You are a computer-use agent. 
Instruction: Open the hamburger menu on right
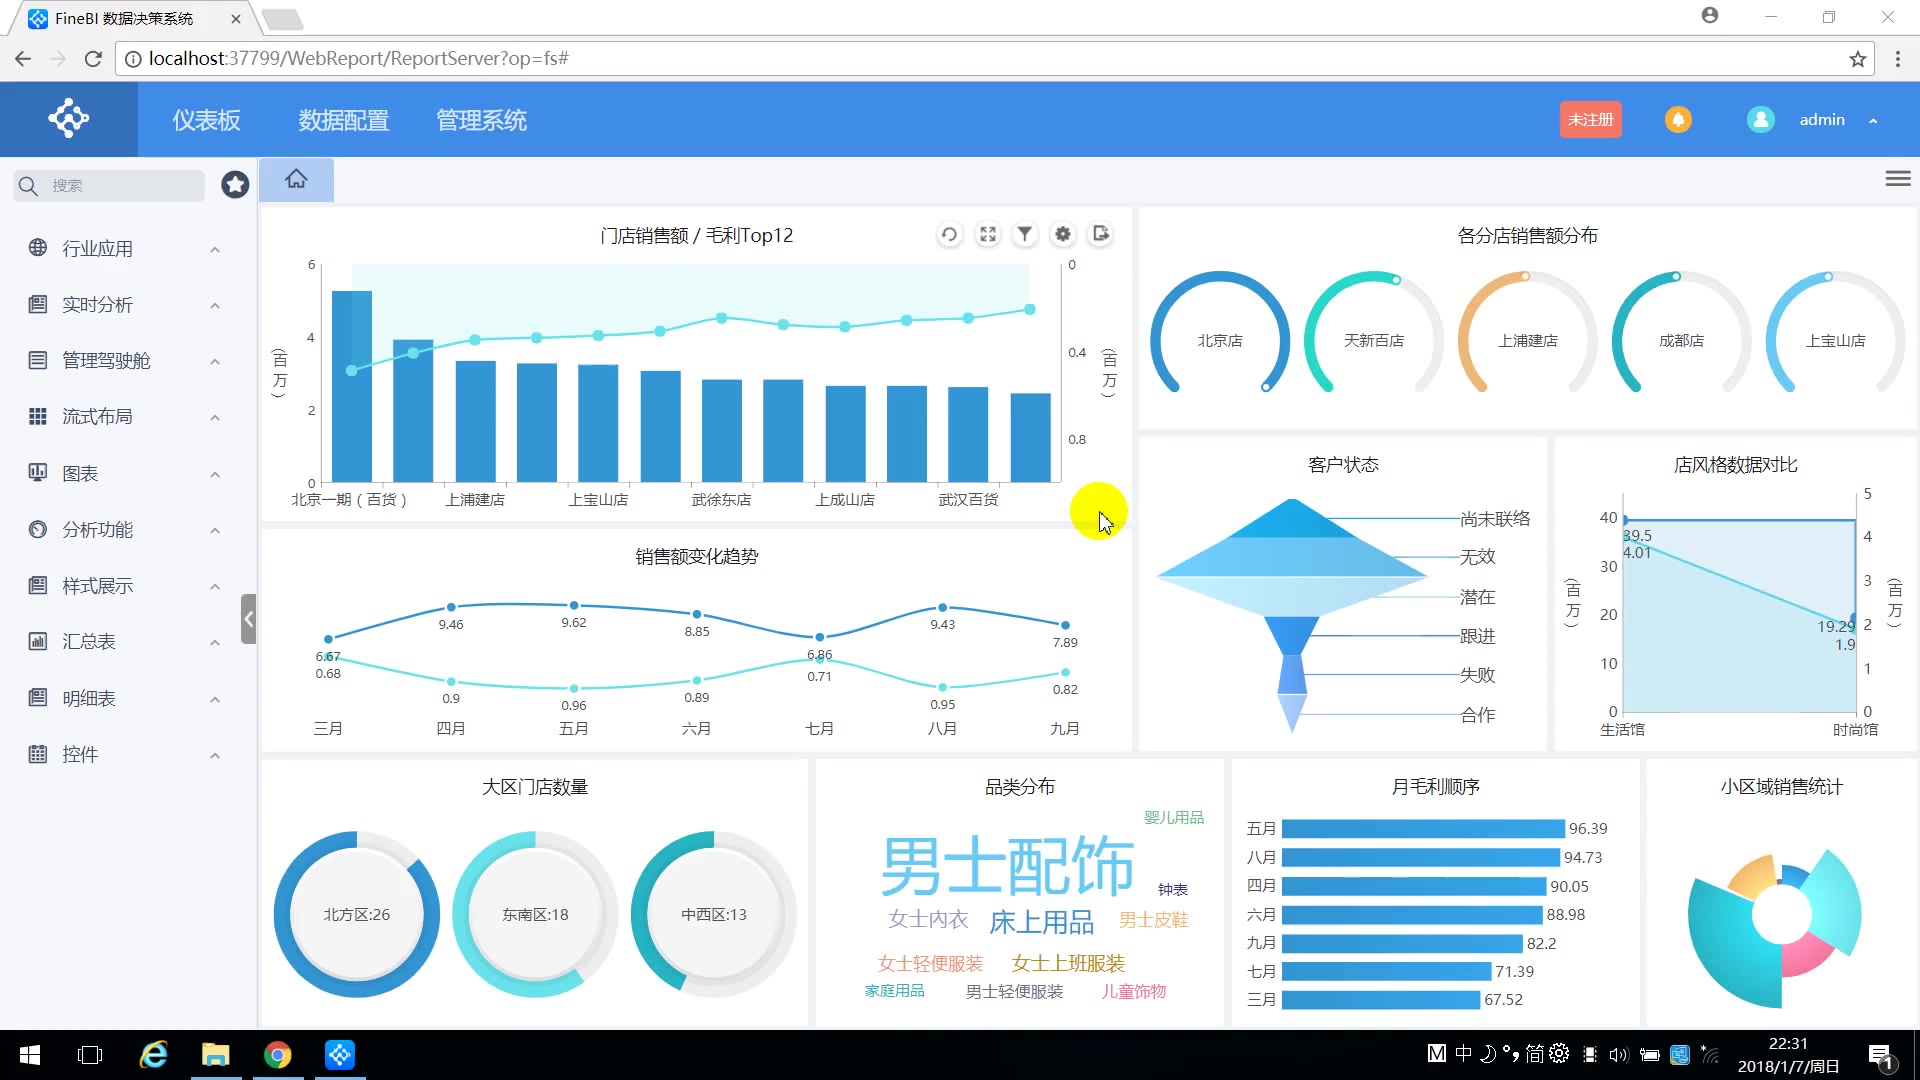[1898, 178]
